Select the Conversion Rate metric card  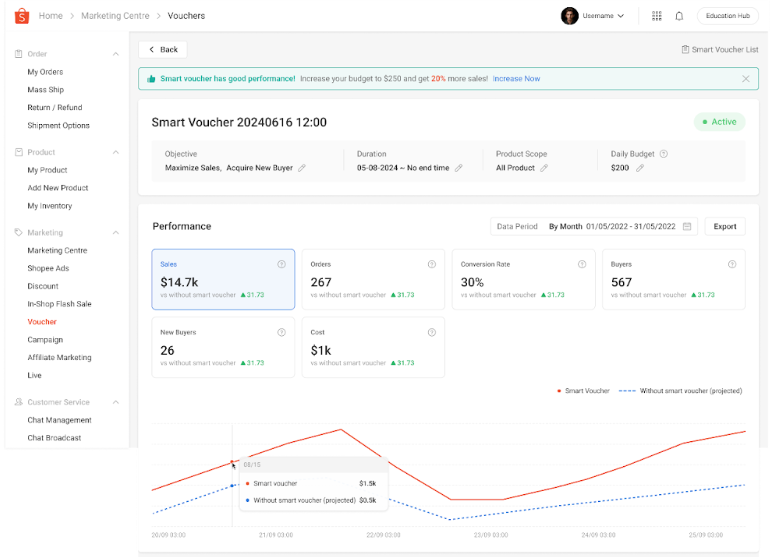click(x=524, y=279)
